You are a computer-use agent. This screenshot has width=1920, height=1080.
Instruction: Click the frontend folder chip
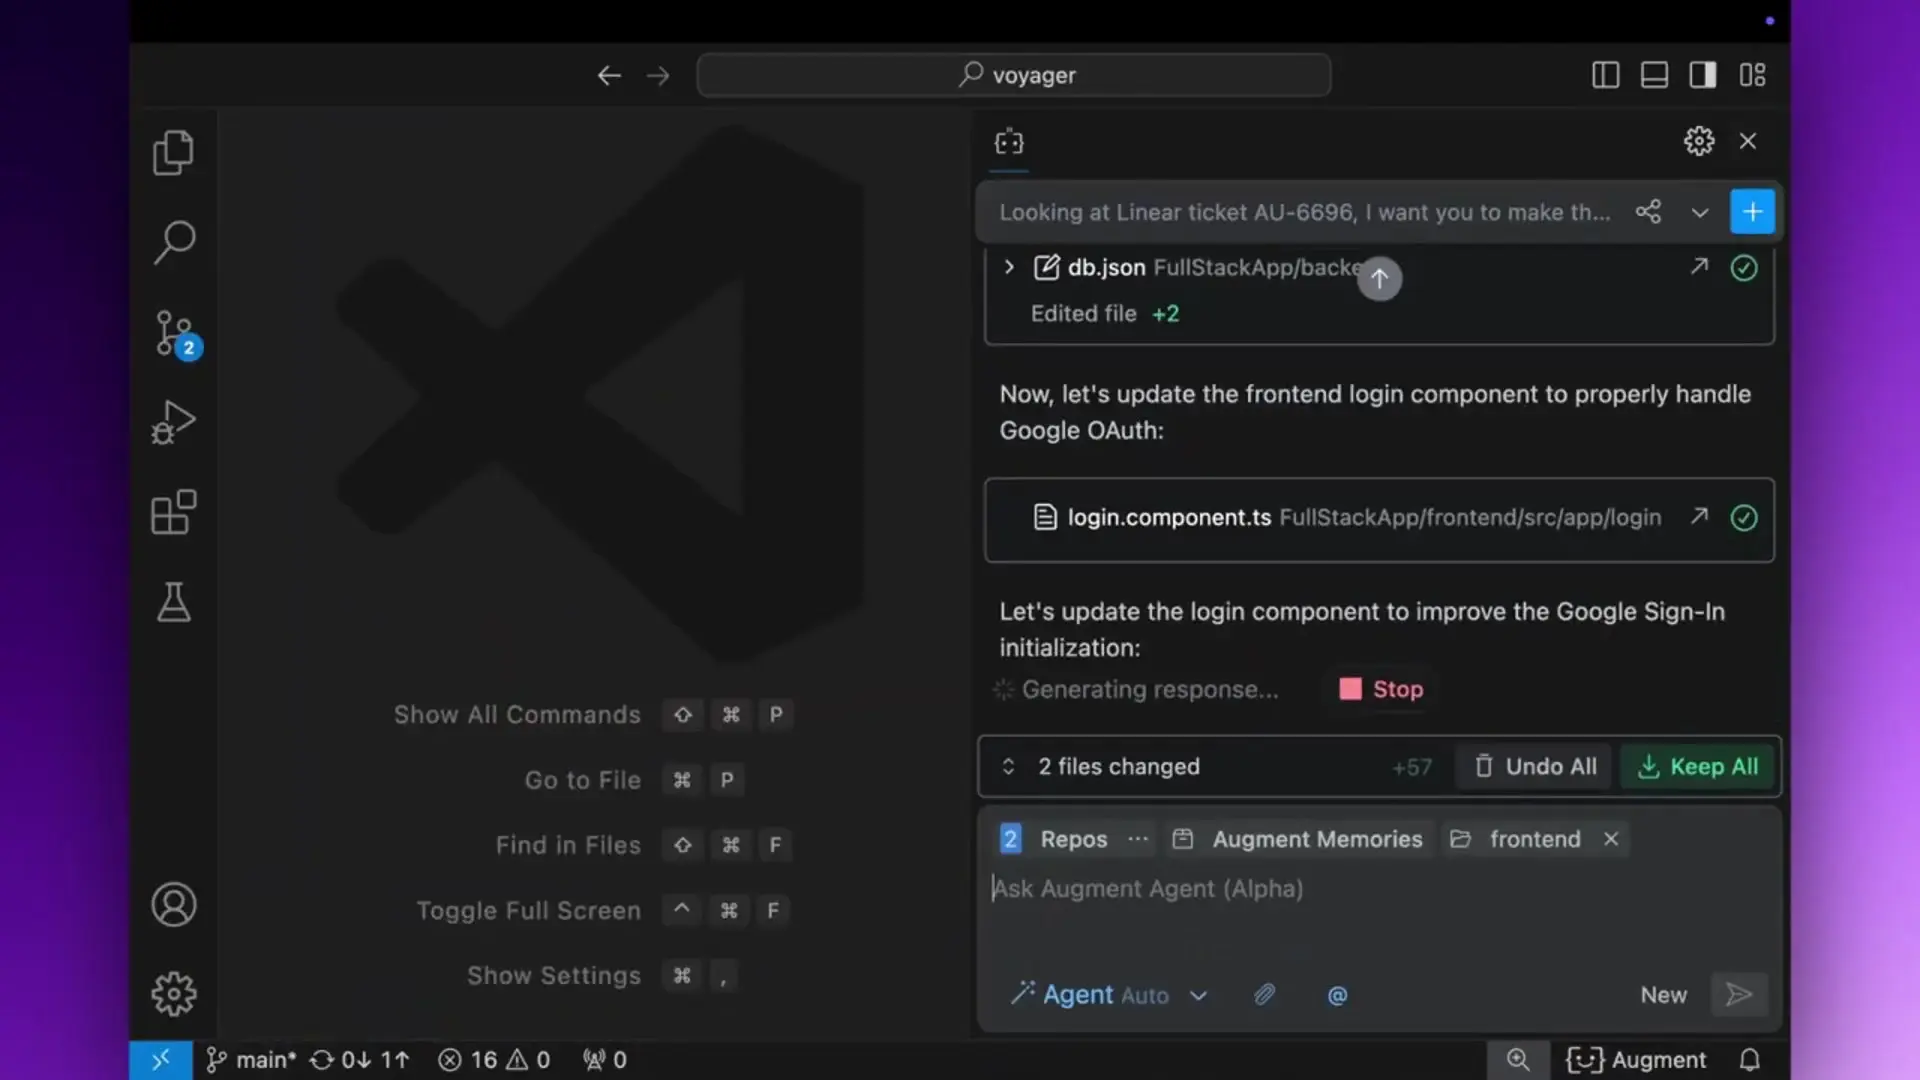pos(1516,839)
